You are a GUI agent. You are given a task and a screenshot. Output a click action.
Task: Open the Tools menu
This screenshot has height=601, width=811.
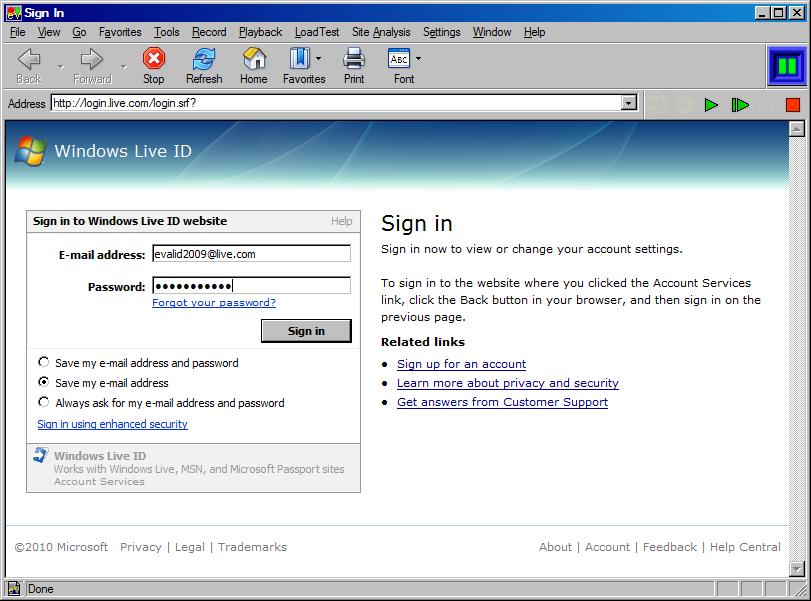pyautogui.click(x=167, y=32)
